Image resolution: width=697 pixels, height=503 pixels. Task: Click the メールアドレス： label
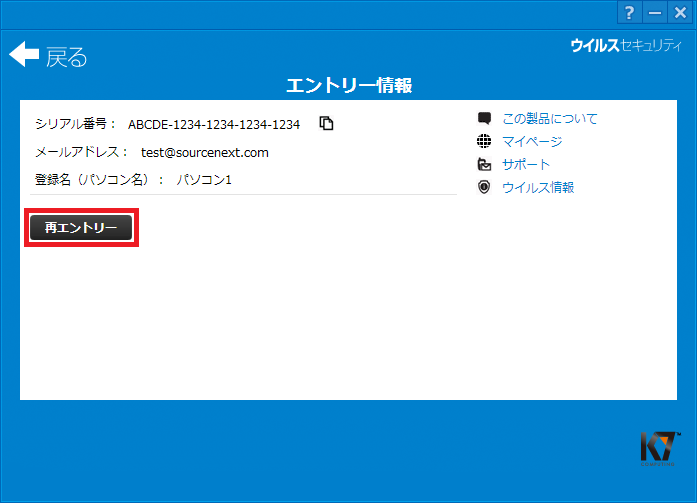pos(82,152)
